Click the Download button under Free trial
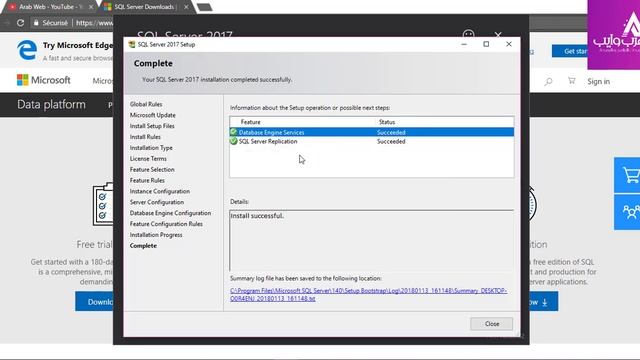The height and width of the screenshot is (360, 640). [x=94, y=301]
